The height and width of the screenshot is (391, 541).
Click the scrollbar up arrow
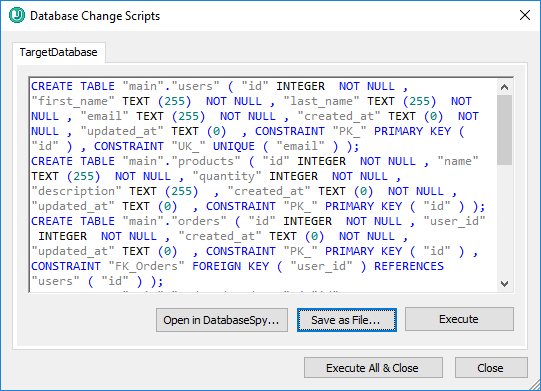tap(504, 87)
